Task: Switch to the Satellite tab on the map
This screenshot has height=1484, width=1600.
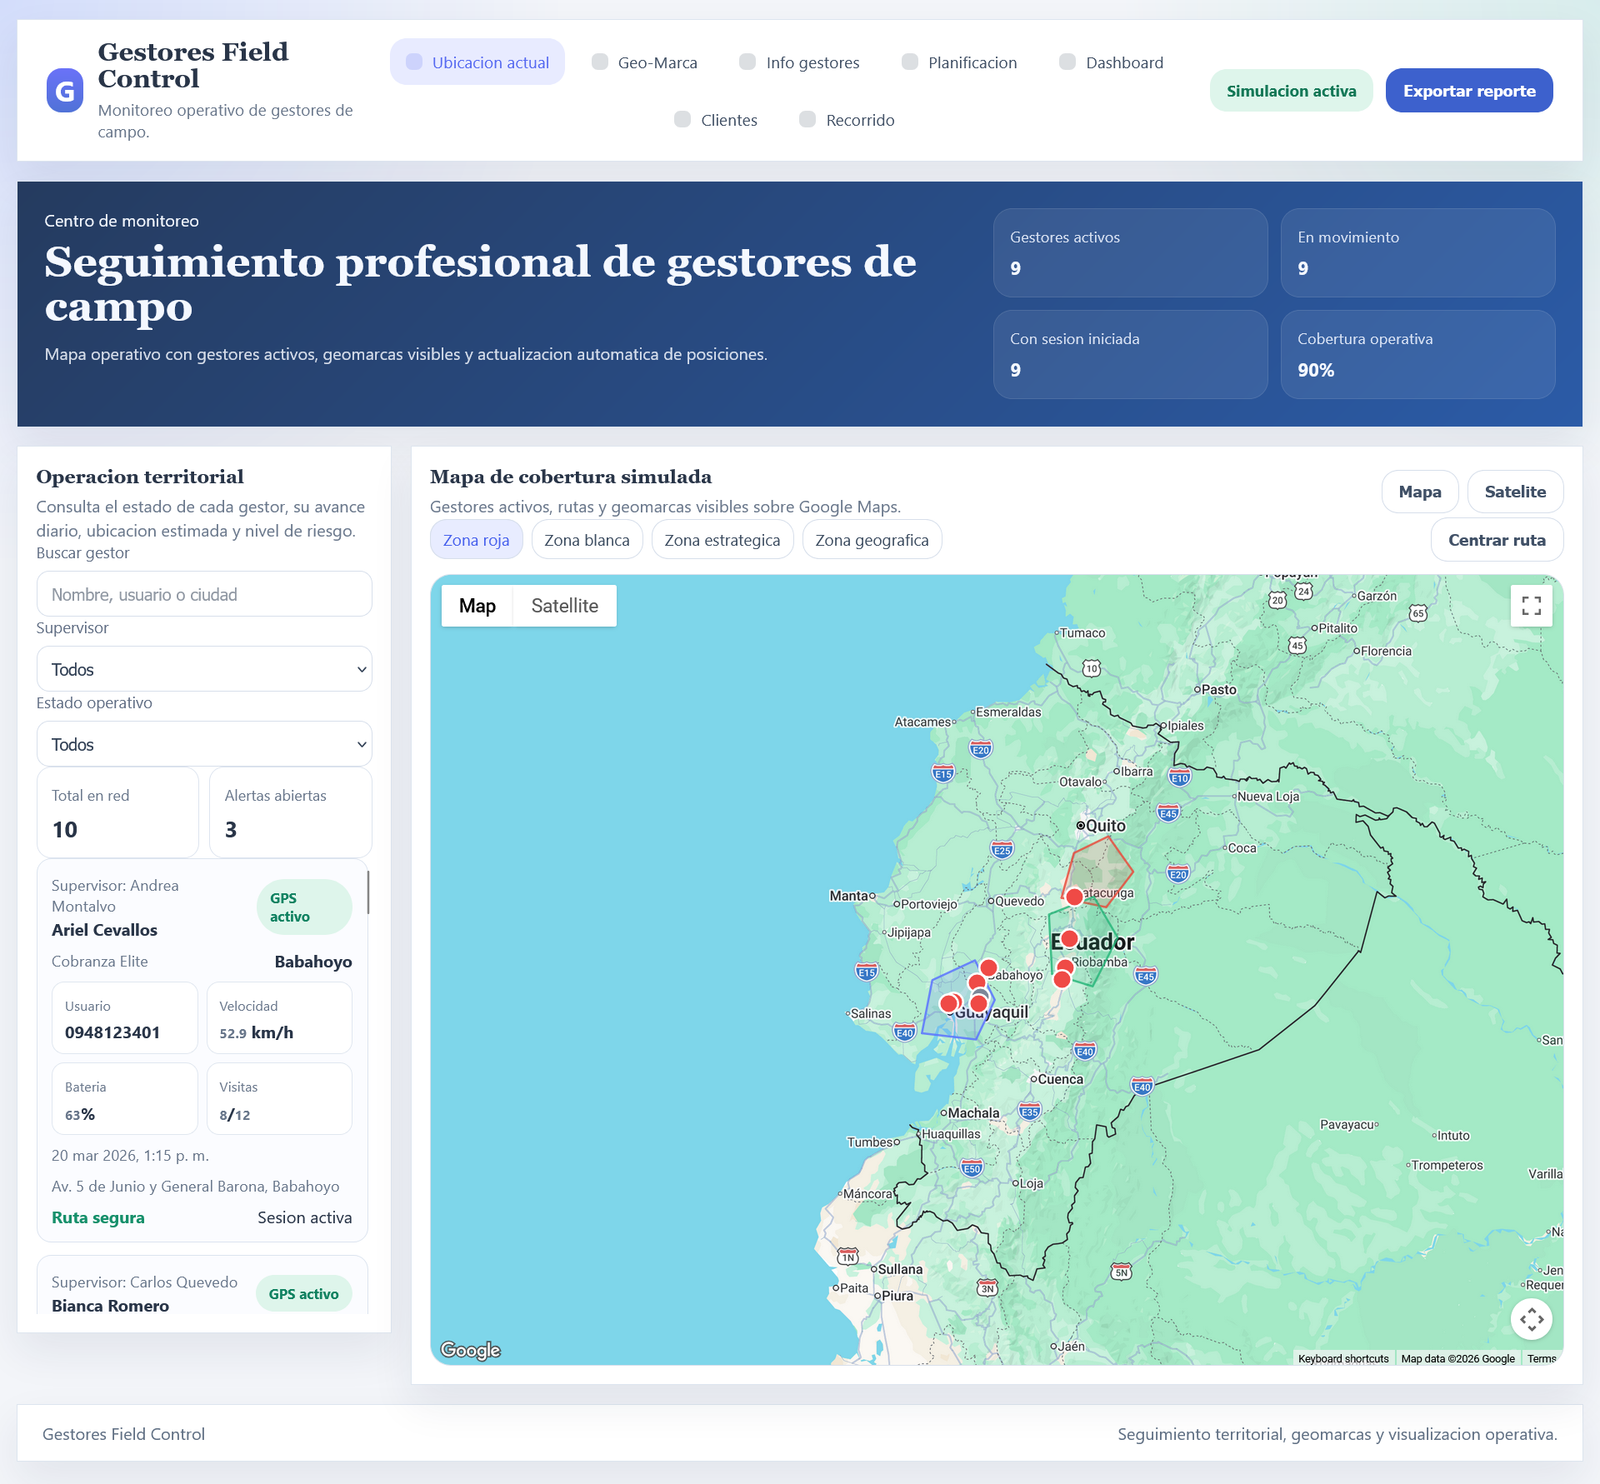Action: point(564,605)
